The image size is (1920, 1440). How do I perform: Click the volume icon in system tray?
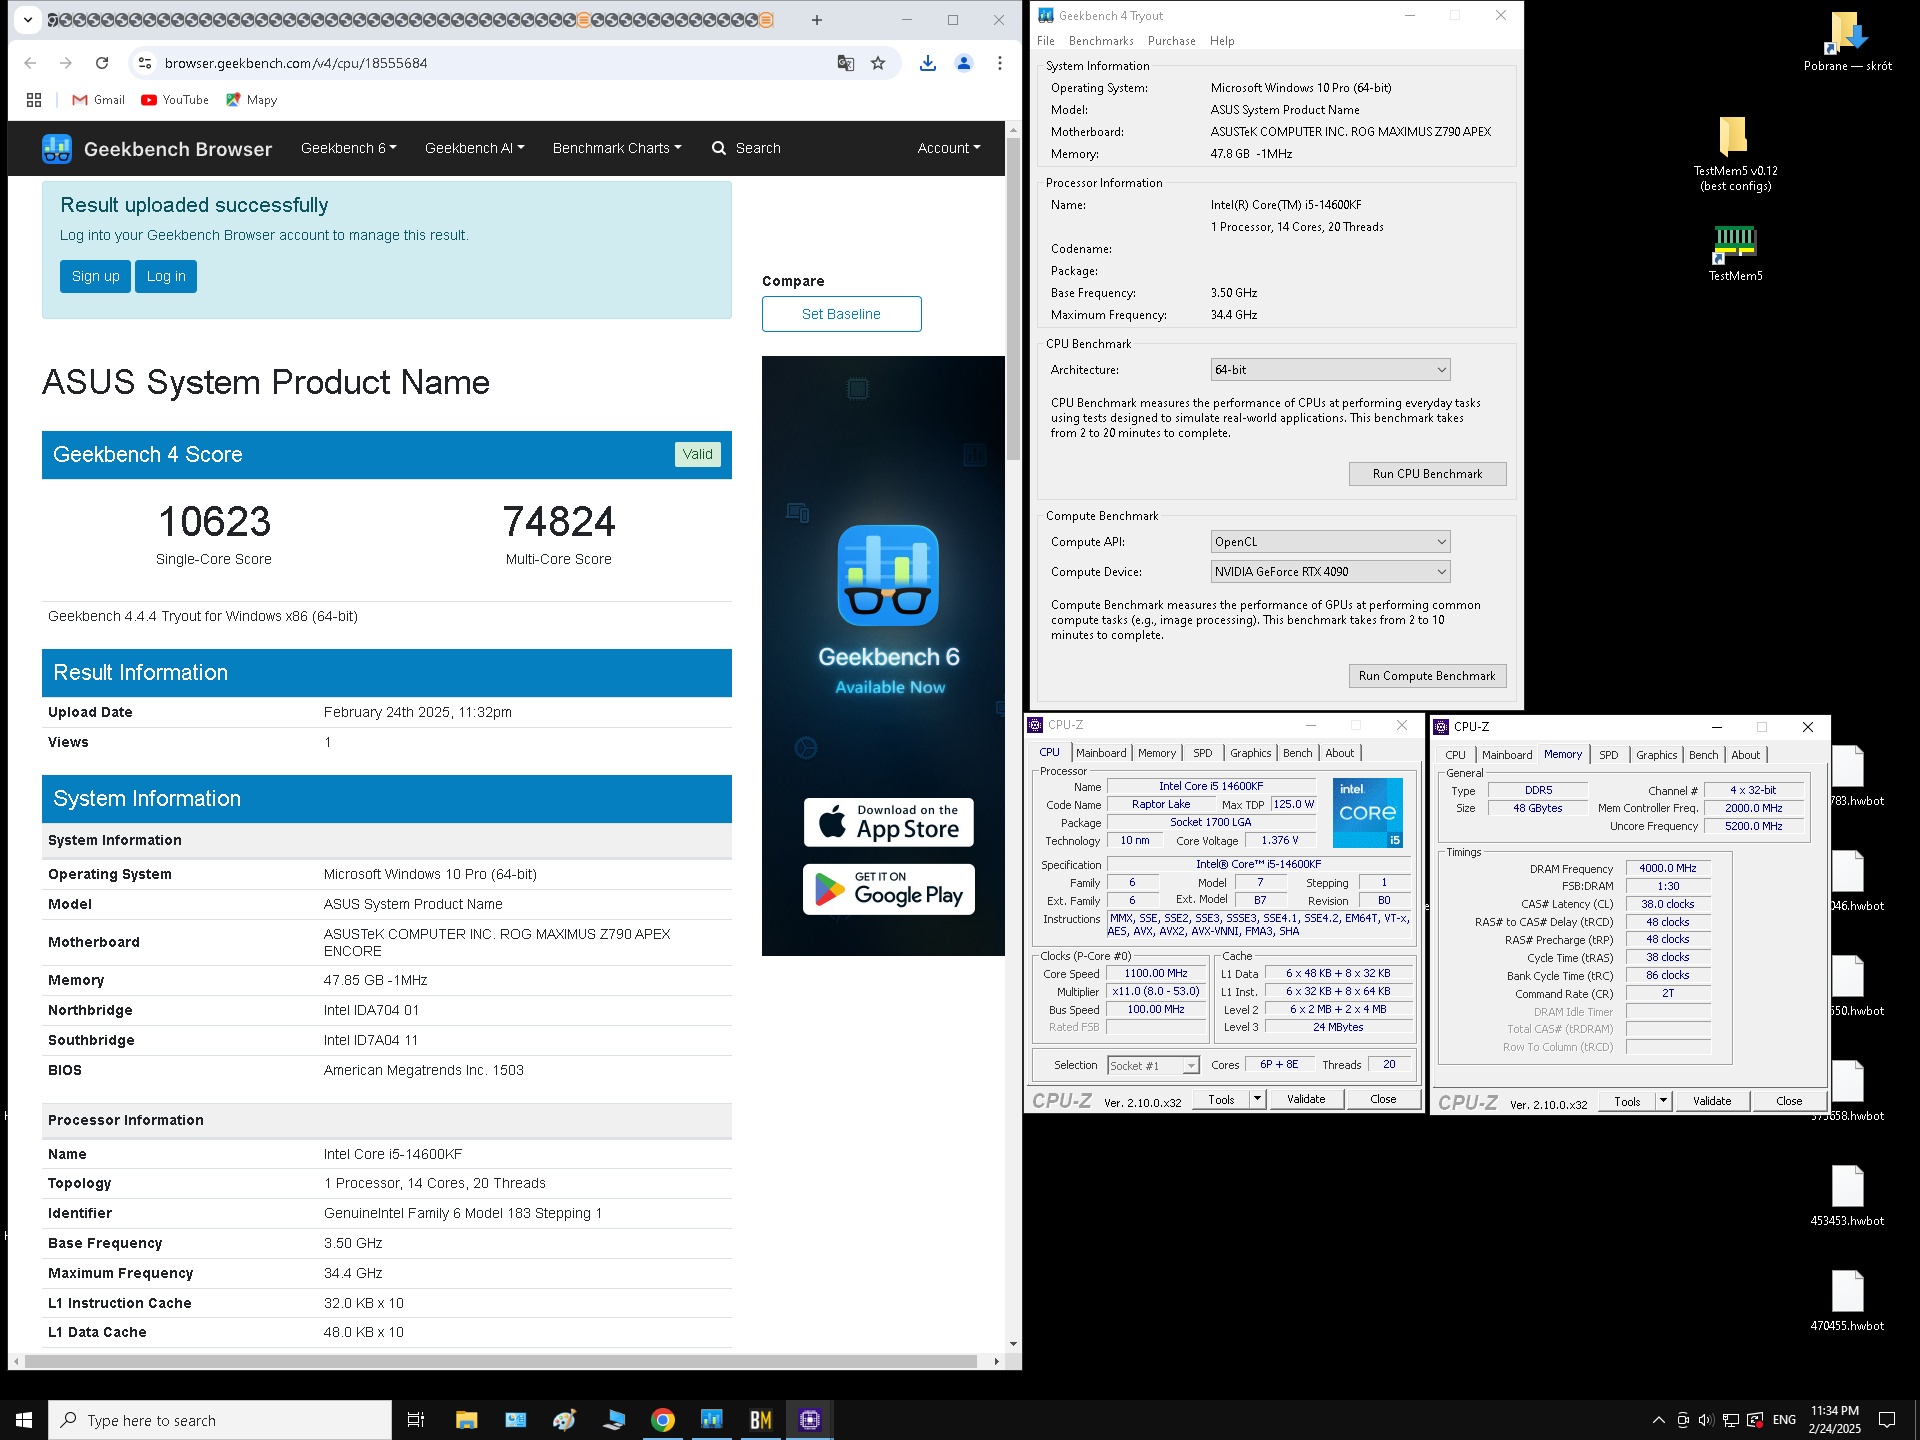tap(1706, 1420)
